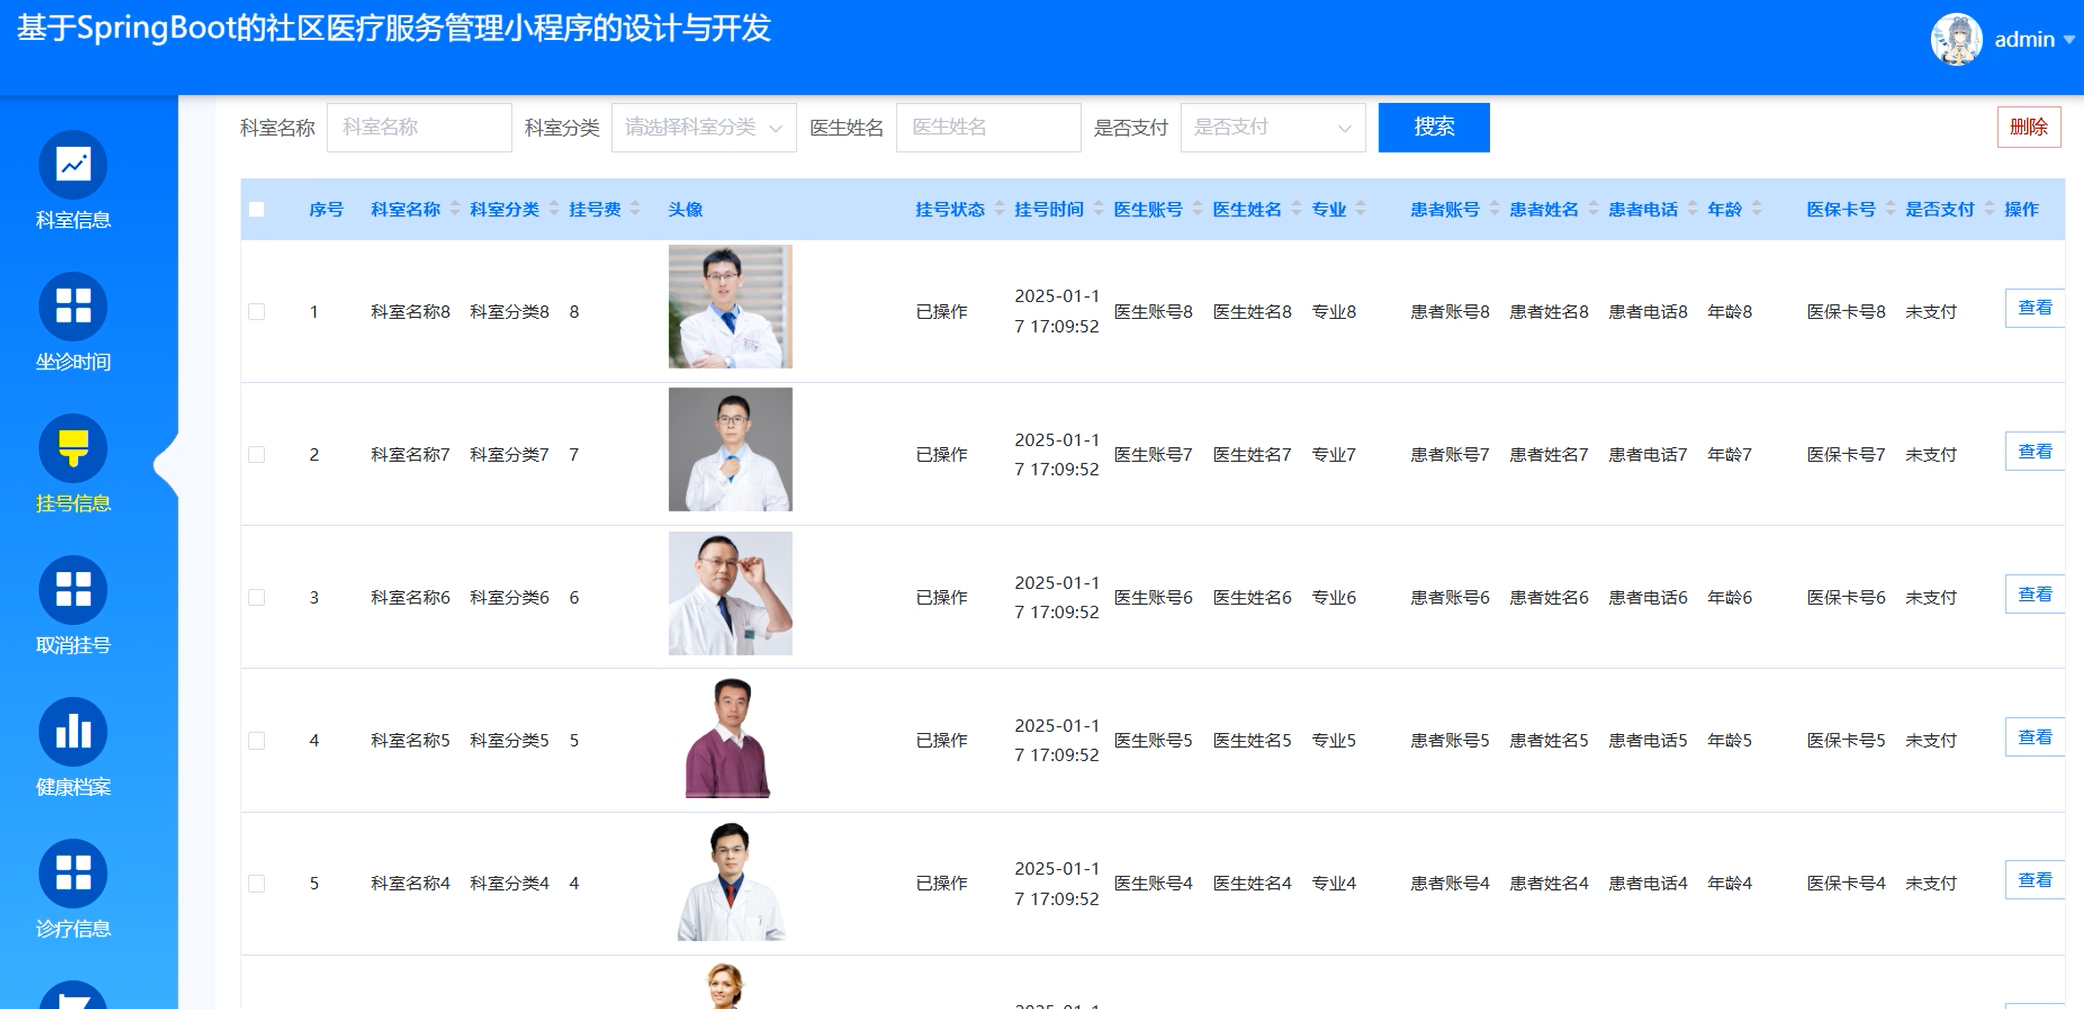
Task: Focus the 科室名称 search input
Action: coord(419,128)
